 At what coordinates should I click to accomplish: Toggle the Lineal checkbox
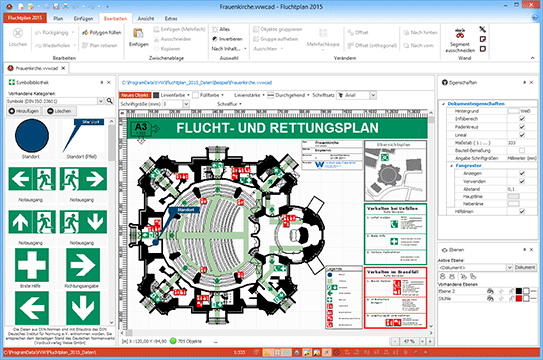pyautogui.click(x=522, y=135)
